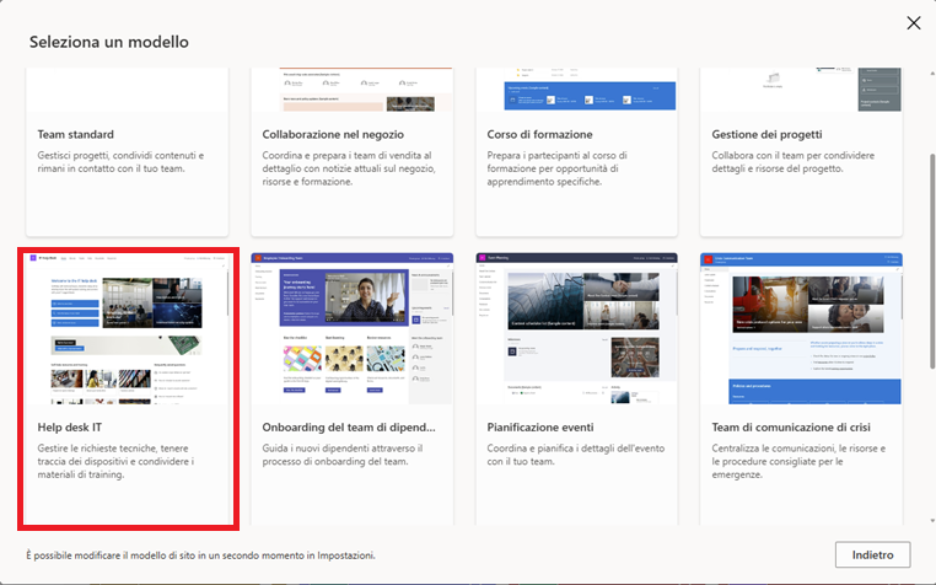Select the Gestione dei progetti title
The image size is (936, 585).
767,134
